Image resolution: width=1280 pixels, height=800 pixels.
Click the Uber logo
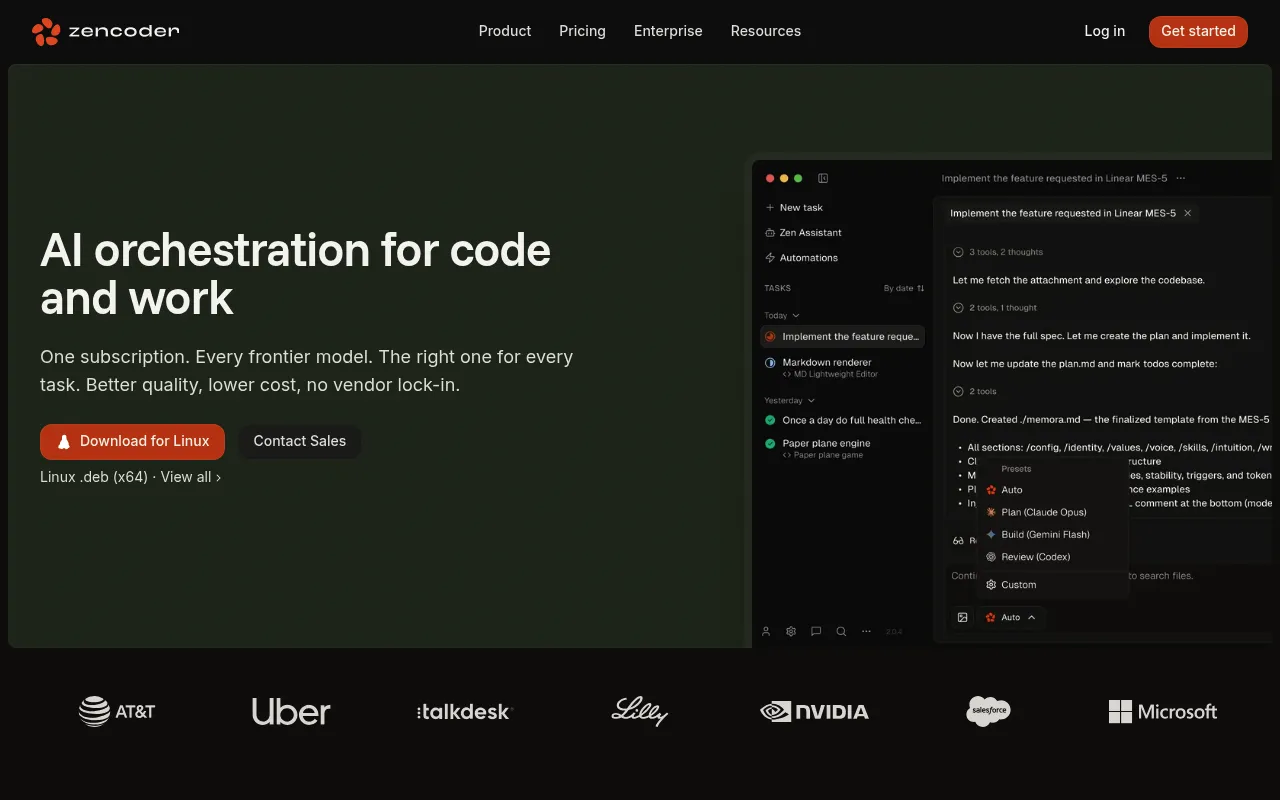click(x=291, y=711)
